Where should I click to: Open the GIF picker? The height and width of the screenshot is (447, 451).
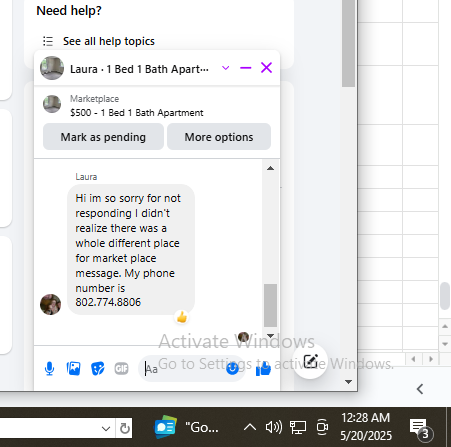121,368
